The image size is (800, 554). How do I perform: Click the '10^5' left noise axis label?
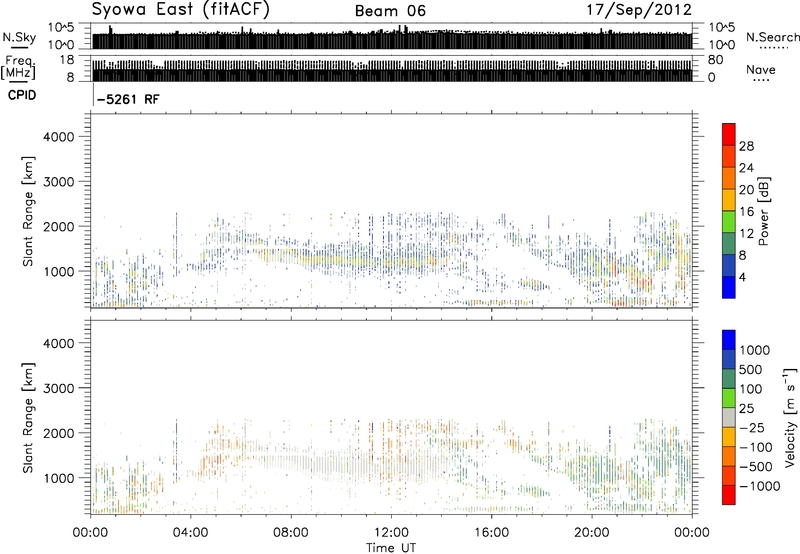(61, 28)
